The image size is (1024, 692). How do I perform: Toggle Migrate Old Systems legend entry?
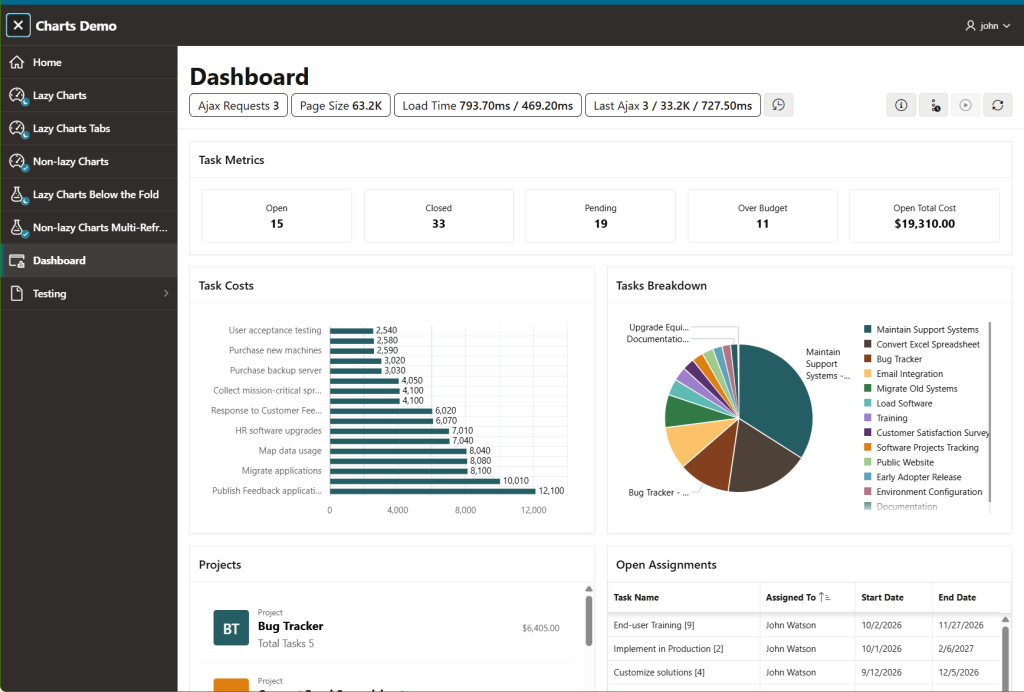pyautogui.click(x=910, y=388)
